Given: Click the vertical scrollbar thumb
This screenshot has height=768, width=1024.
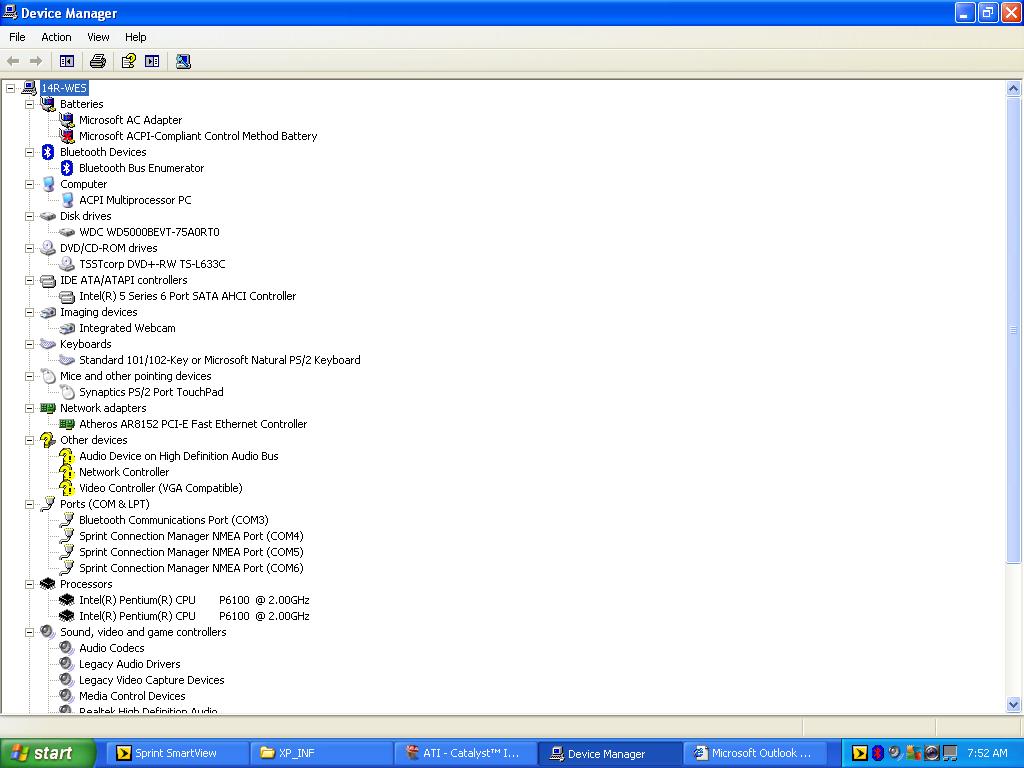Looking at the screenshot, I should click(x=1014, y=330).
